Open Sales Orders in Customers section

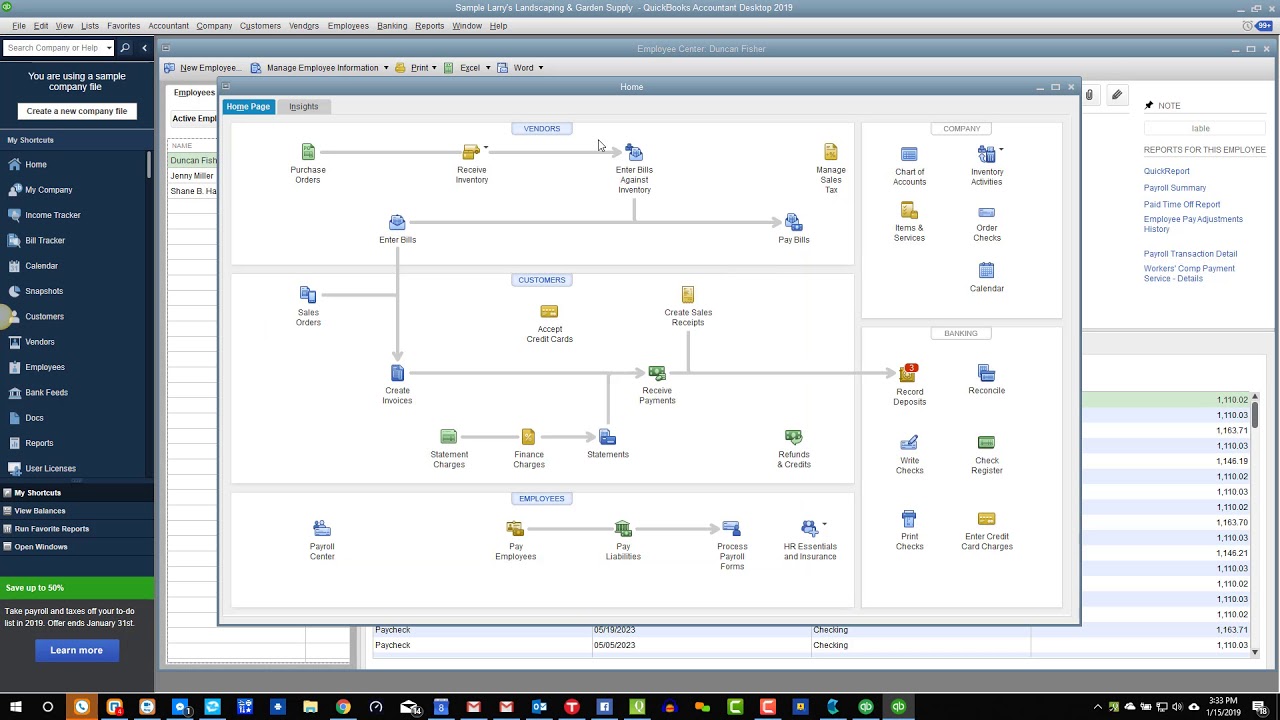(x=308, y=295)
